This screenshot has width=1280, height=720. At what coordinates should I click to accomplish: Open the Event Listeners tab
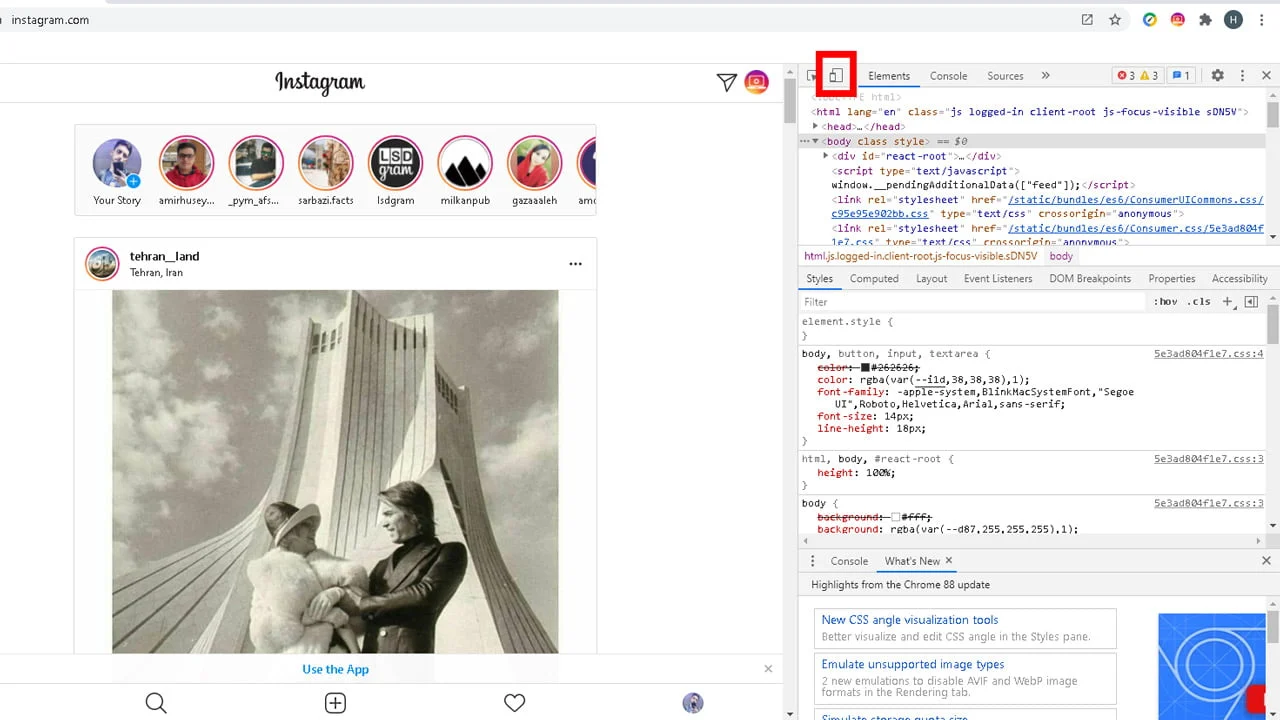pos(998,279)
